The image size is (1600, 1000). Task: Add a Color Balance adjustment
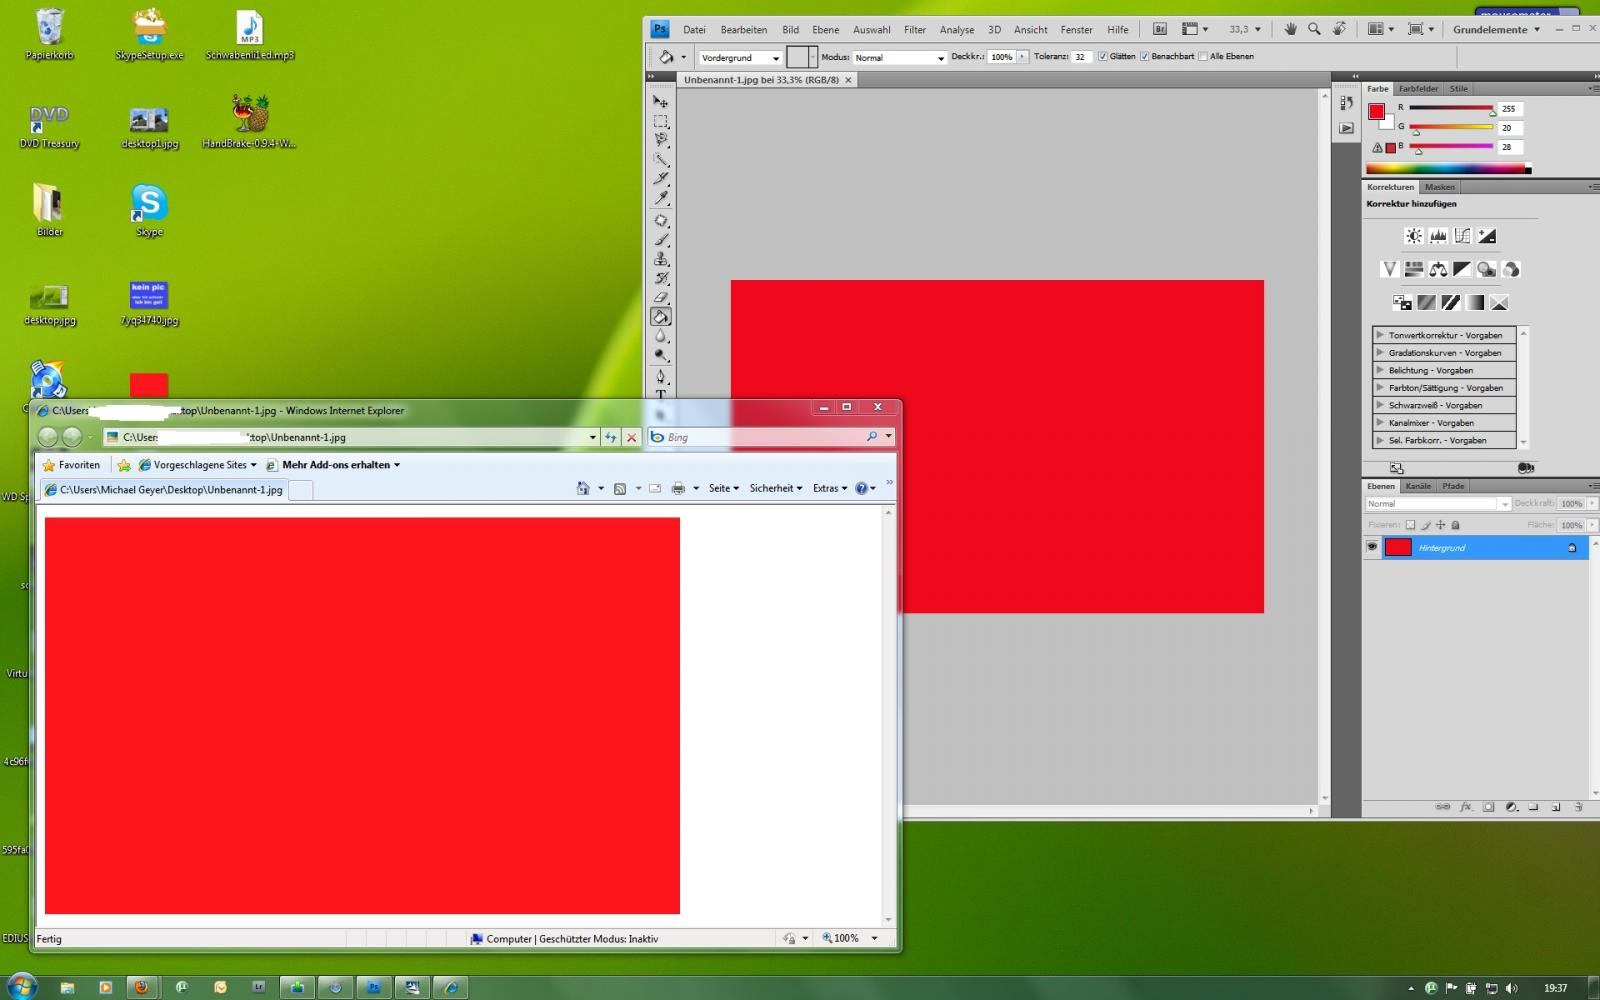(1438, 269)
